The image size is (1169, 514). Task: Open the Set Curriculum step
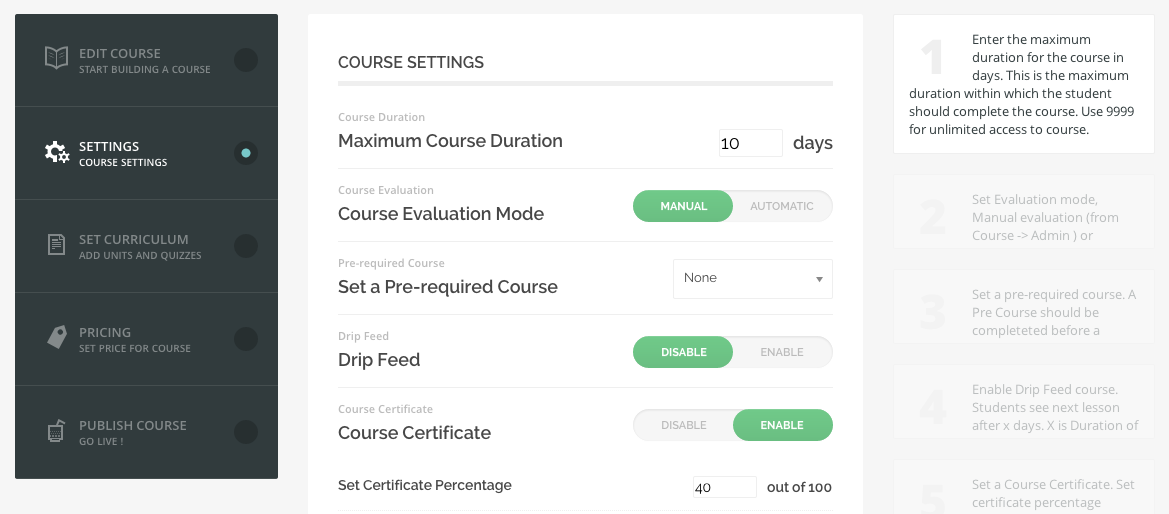(x=146, y=246)
